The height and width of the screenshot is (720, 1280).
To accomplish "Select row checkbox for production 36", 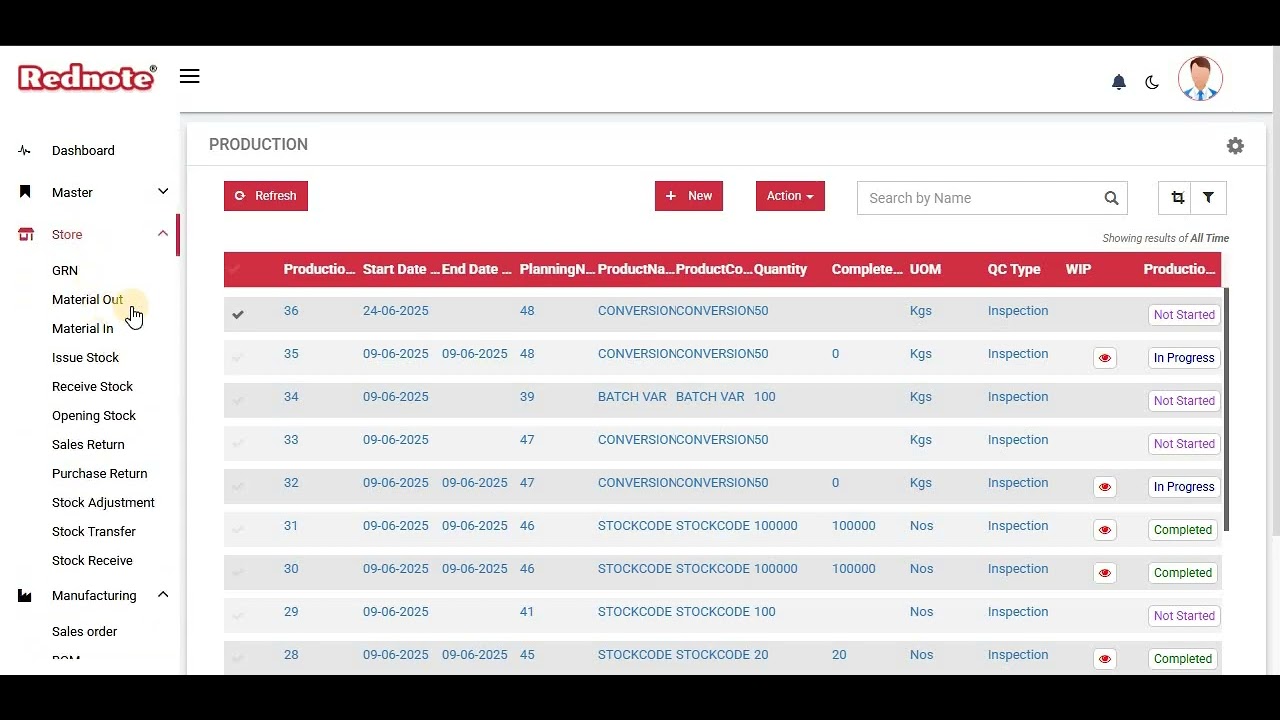I will pyautogui.click(x=238, y=314).
